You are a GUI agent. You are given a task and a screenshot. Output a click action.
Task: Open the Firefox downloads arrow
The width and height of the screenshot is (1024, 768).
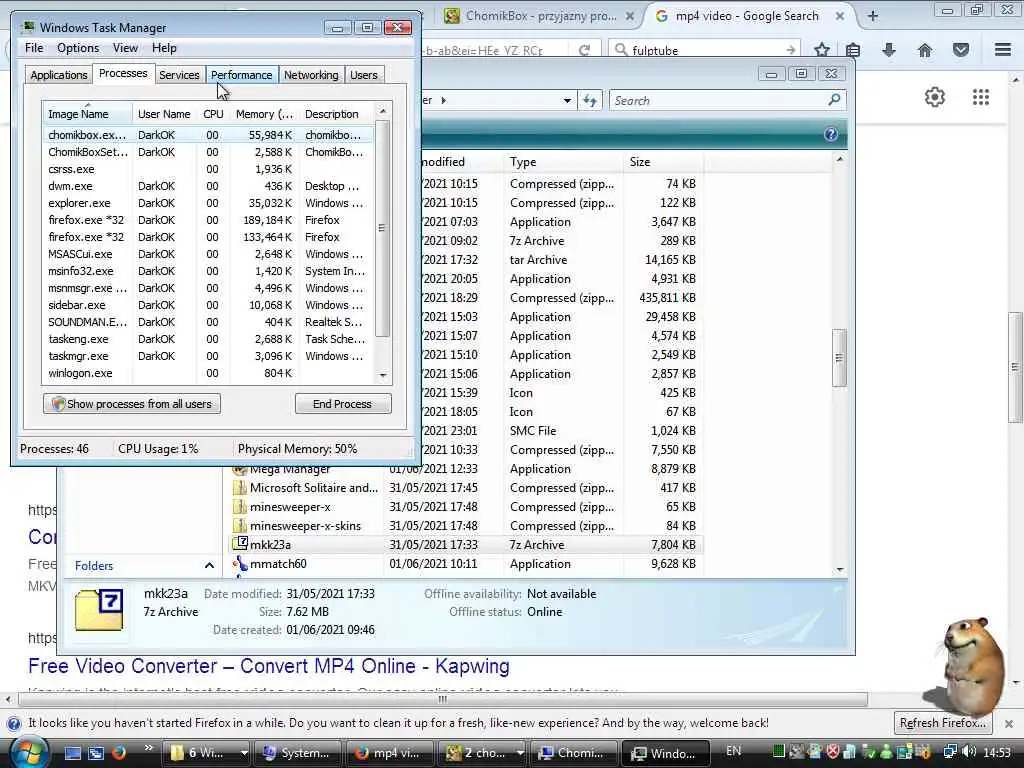[x=889, y=50]
